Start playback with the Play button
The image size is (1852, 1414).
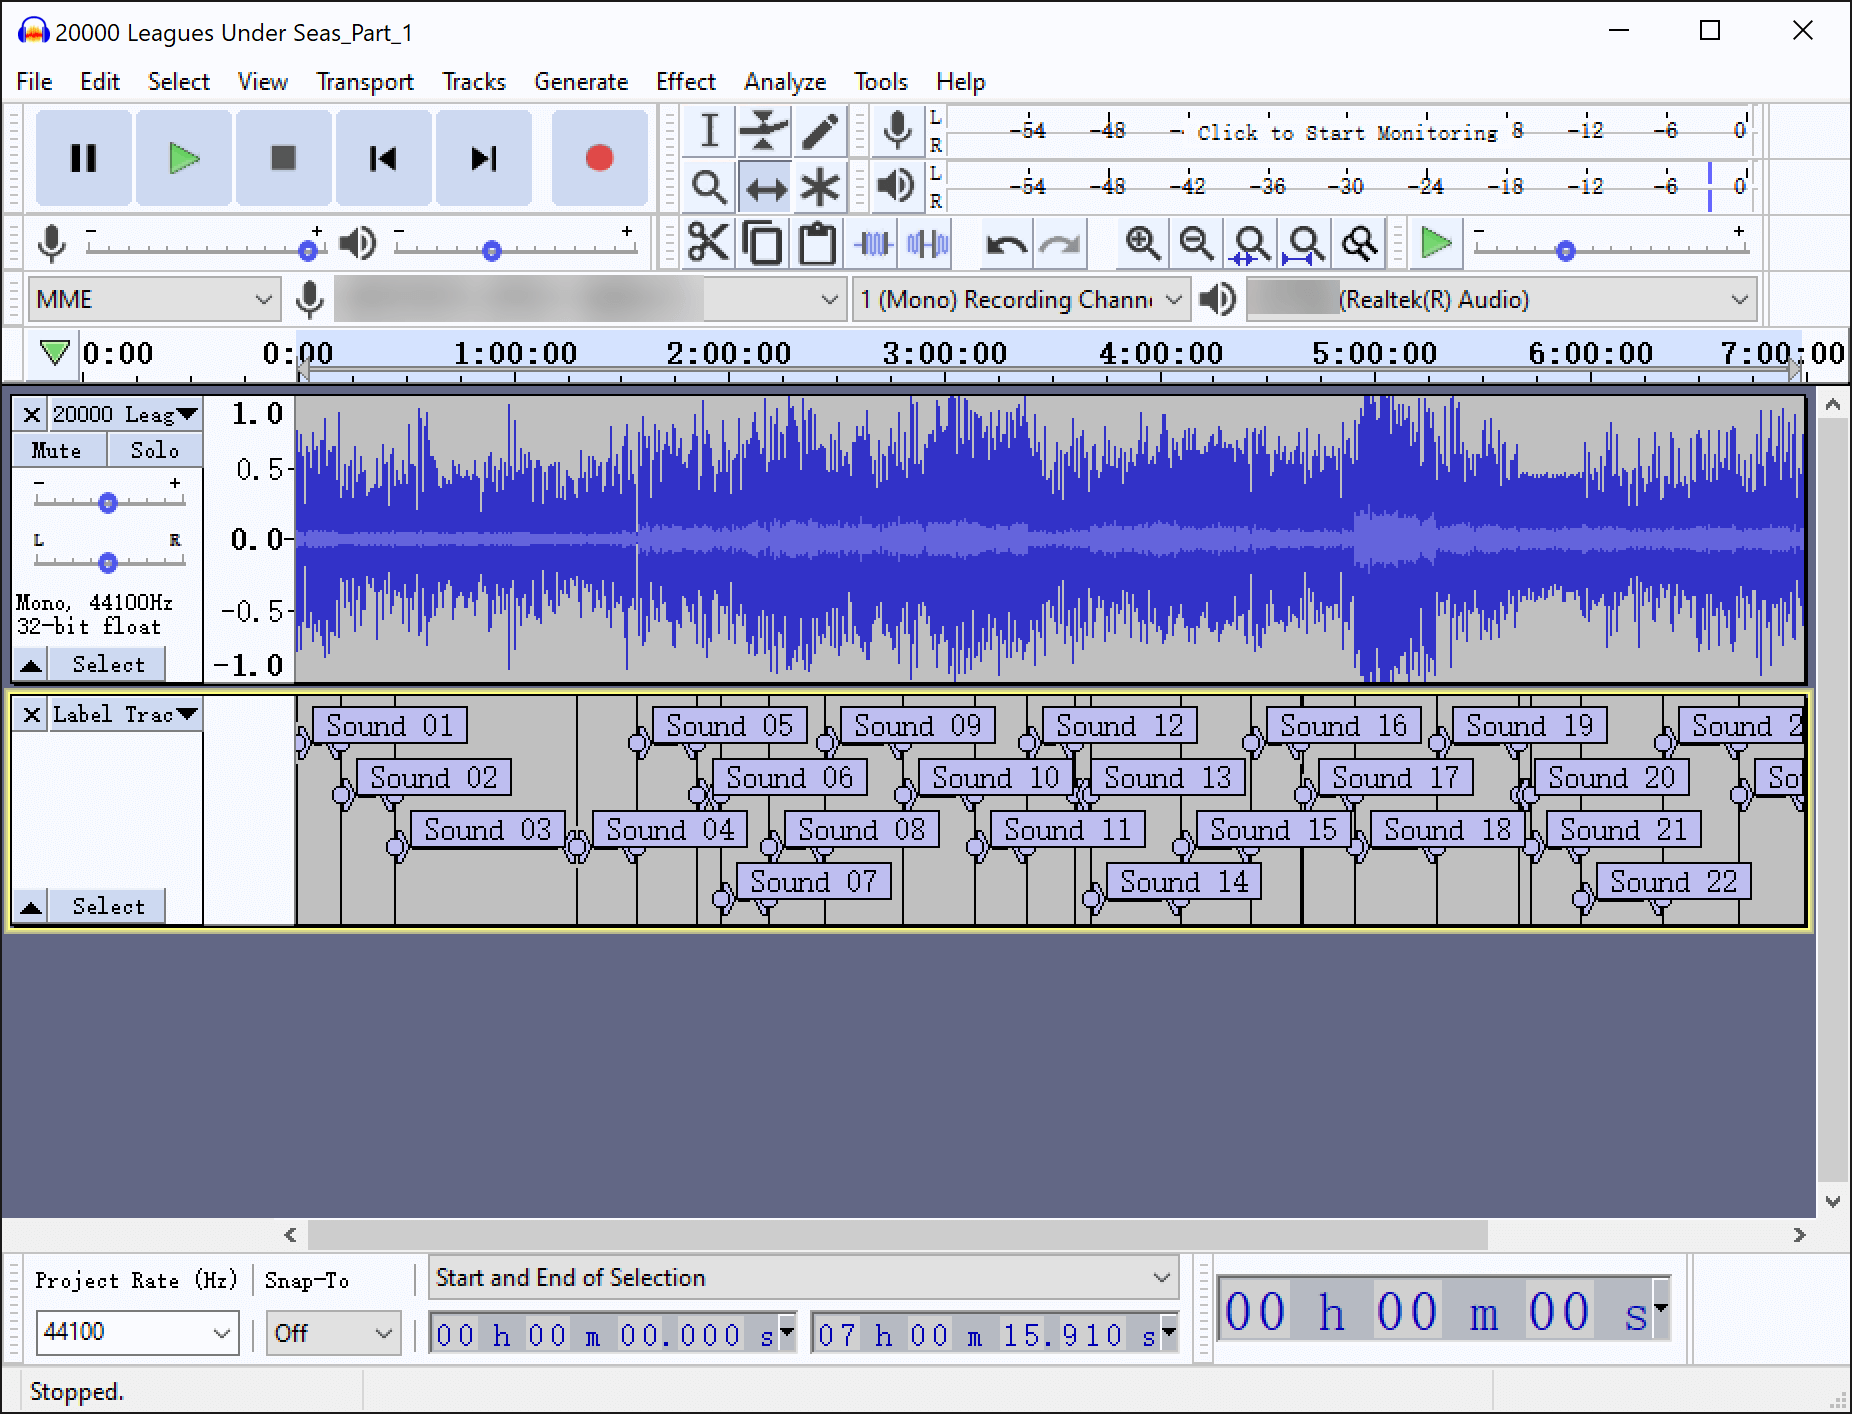(184, 158)
